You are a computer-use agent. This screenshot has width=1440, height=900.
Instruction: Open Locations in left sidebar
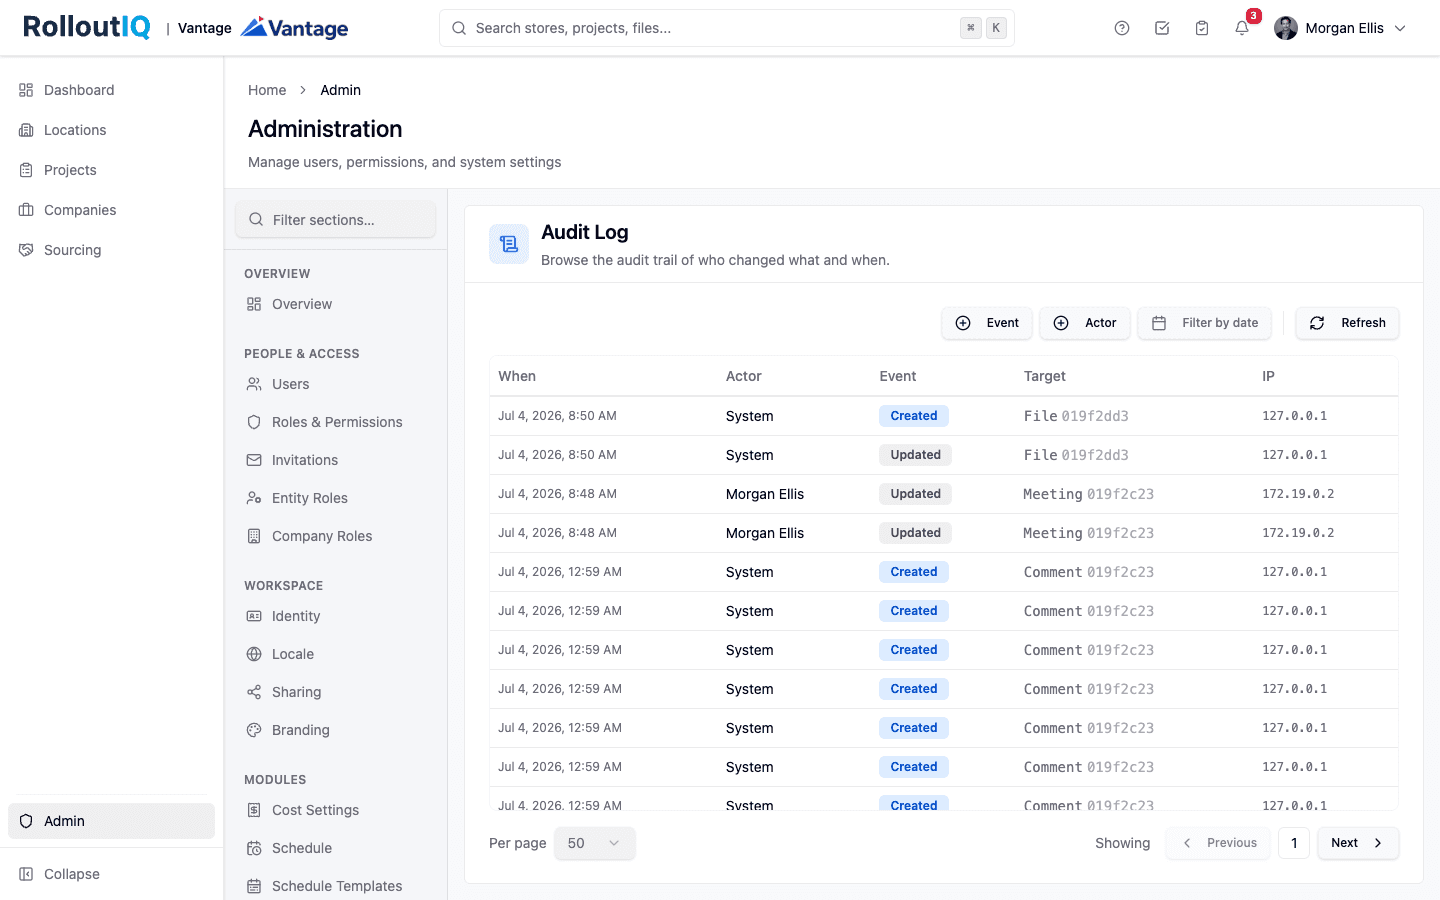[111, 130]
